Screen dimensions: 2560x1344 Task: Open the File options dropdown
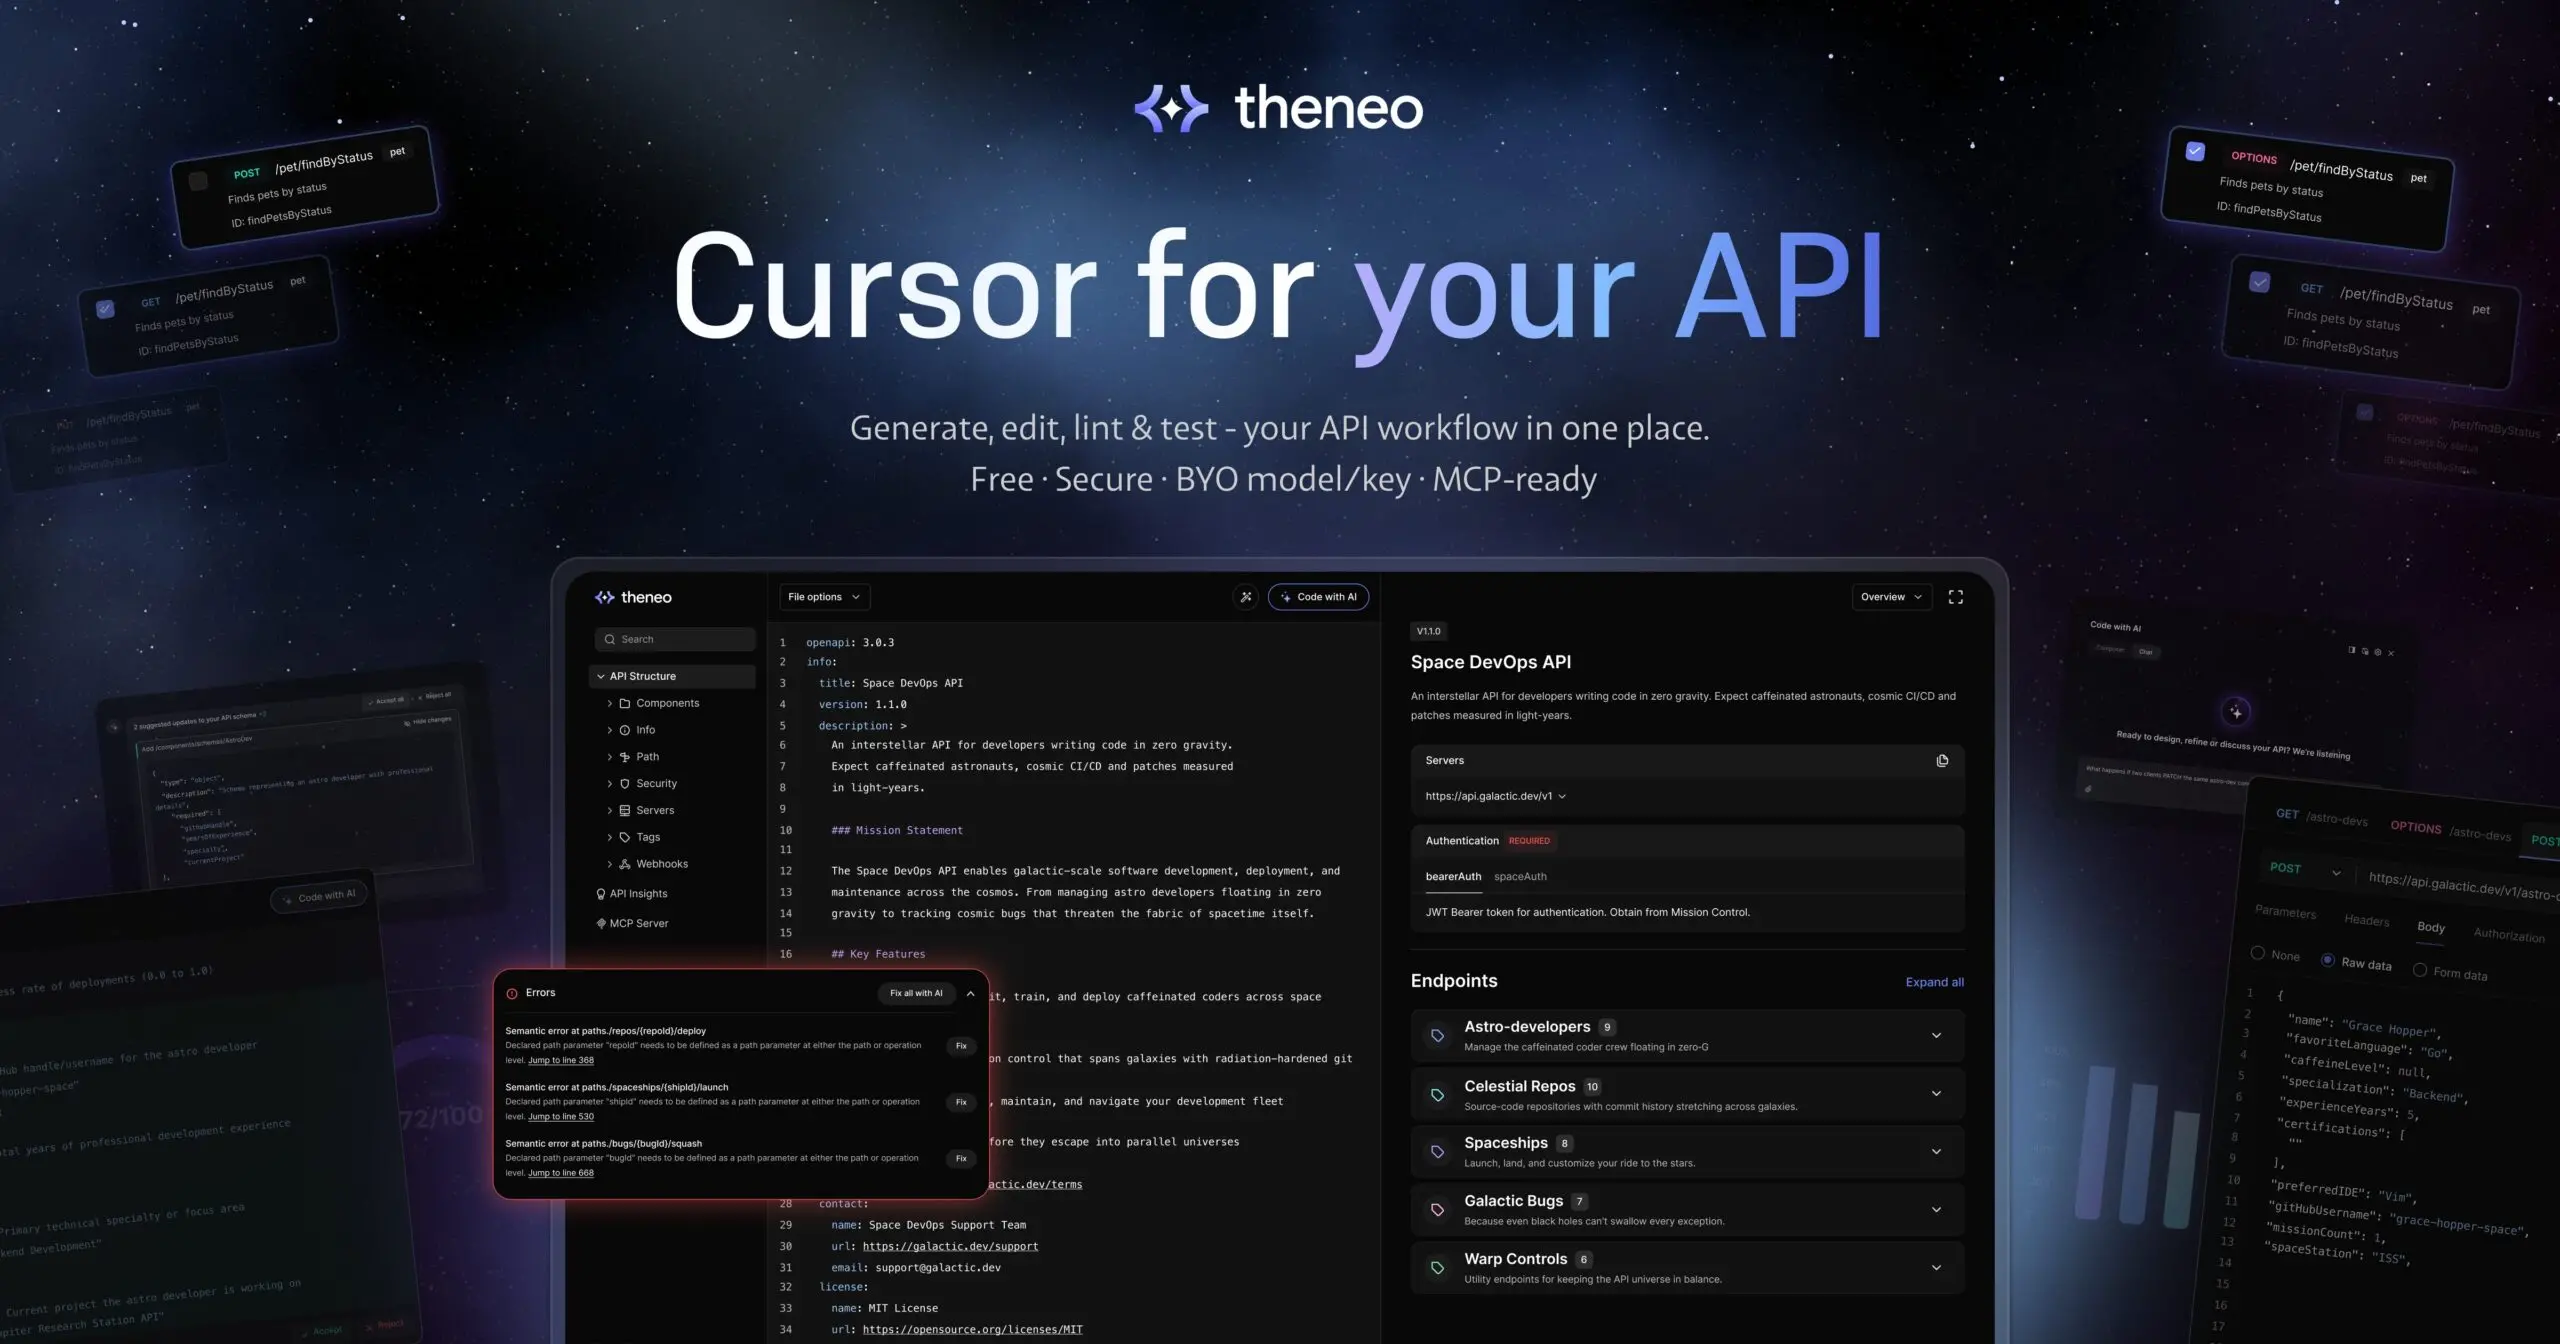click(823, 597)
